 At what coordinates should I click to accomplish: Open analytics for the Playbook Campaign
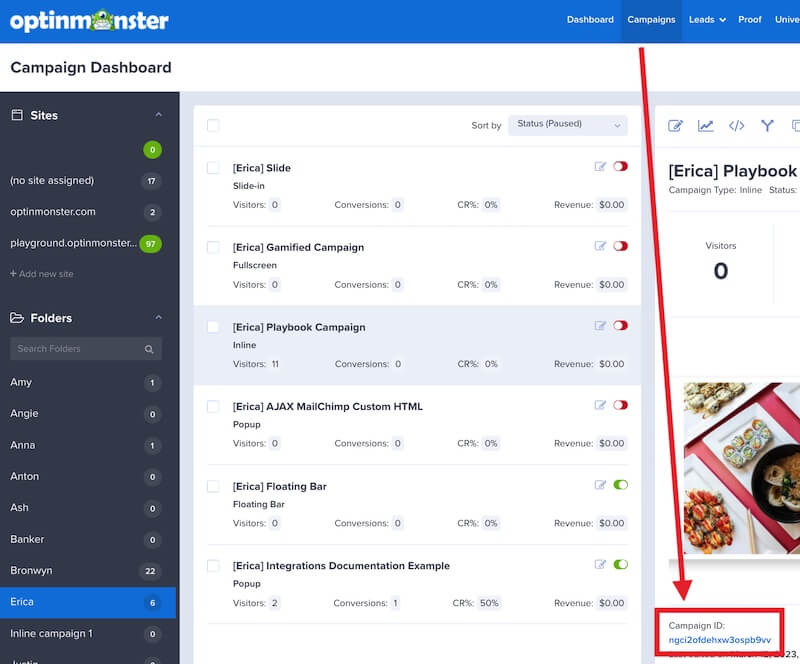706,126
